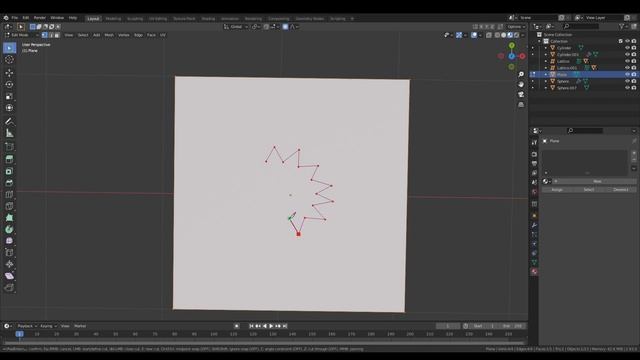The width and height of the screenshot is (640, 360).
Task: Click the New material button
Action: tap(597, 181)
